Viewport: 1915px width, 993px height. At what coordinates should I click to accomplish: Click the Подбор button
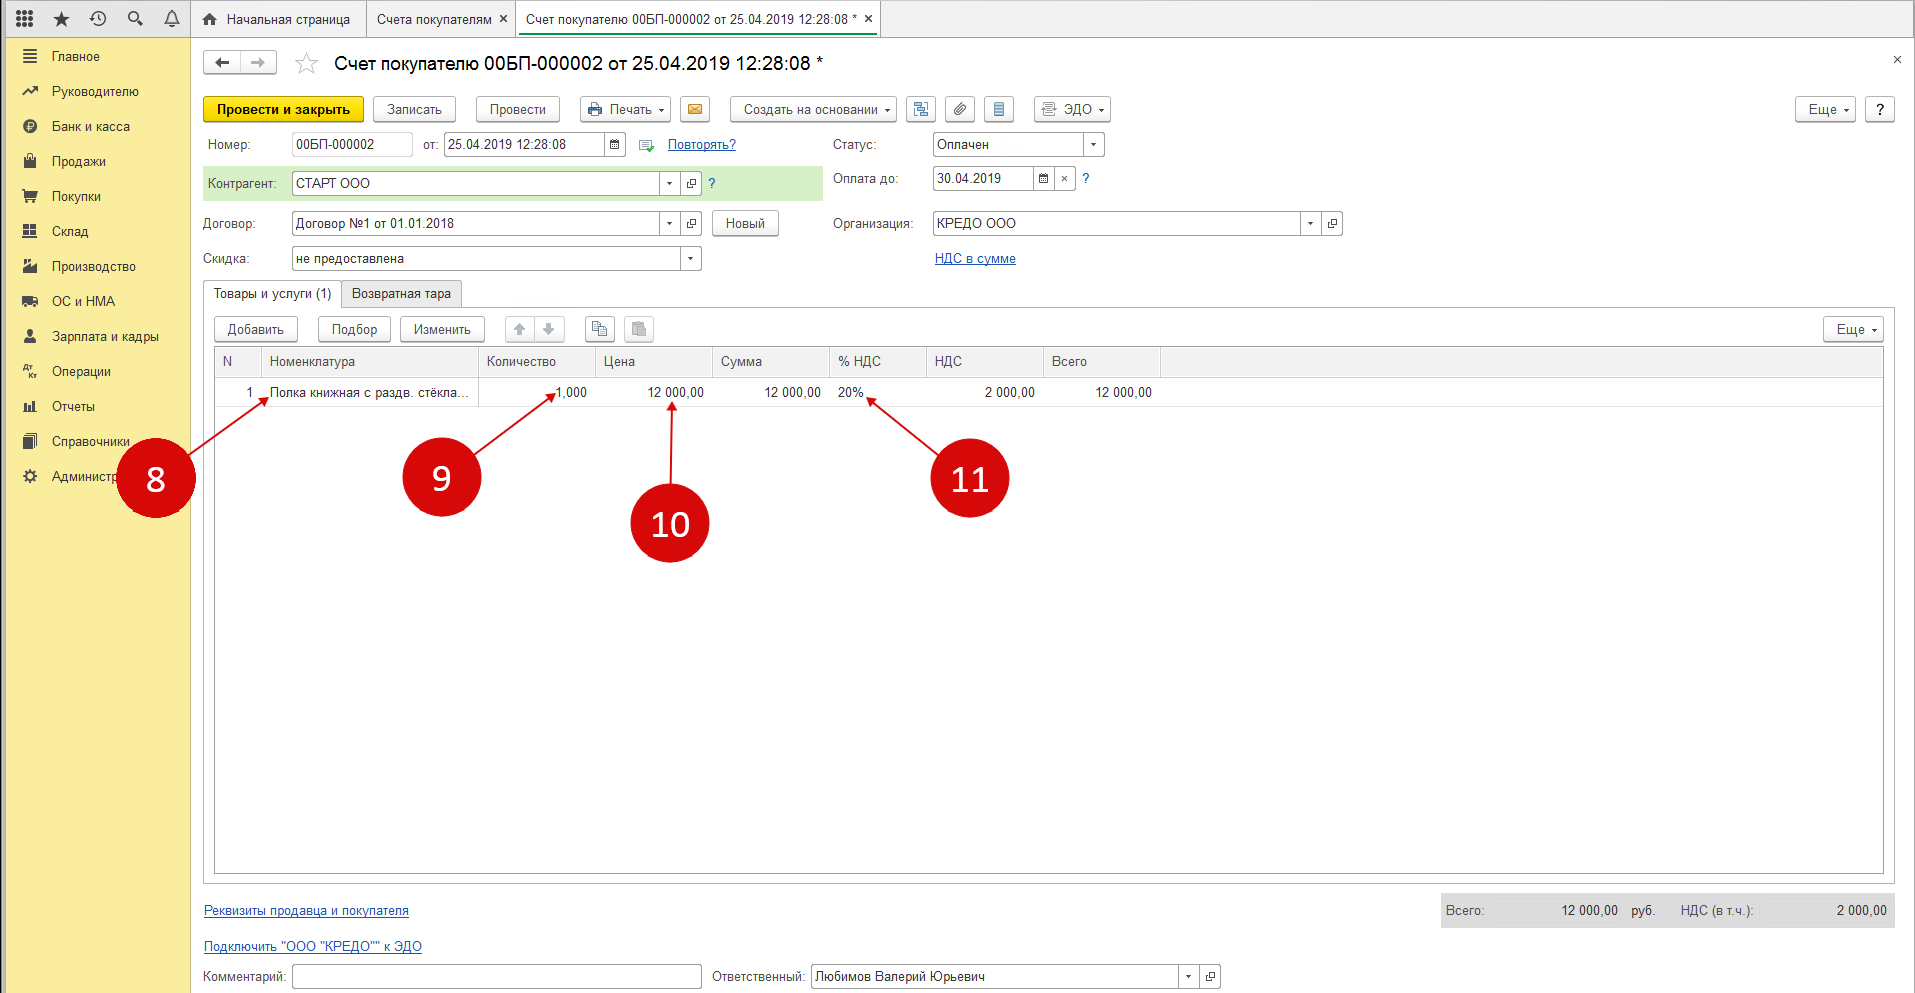355,329
